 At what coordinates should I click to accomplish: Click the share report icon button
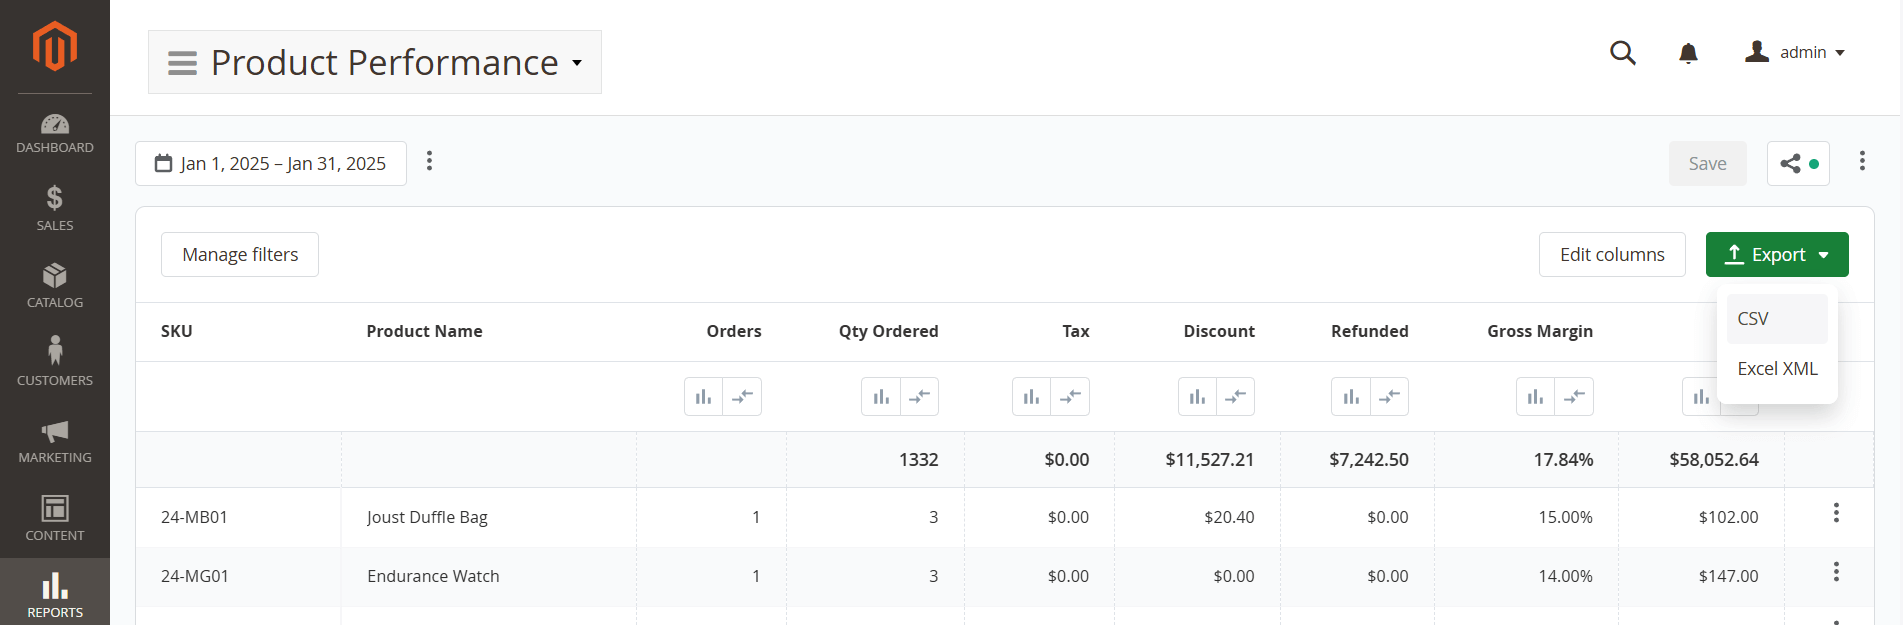click(x=1797, y=164)
